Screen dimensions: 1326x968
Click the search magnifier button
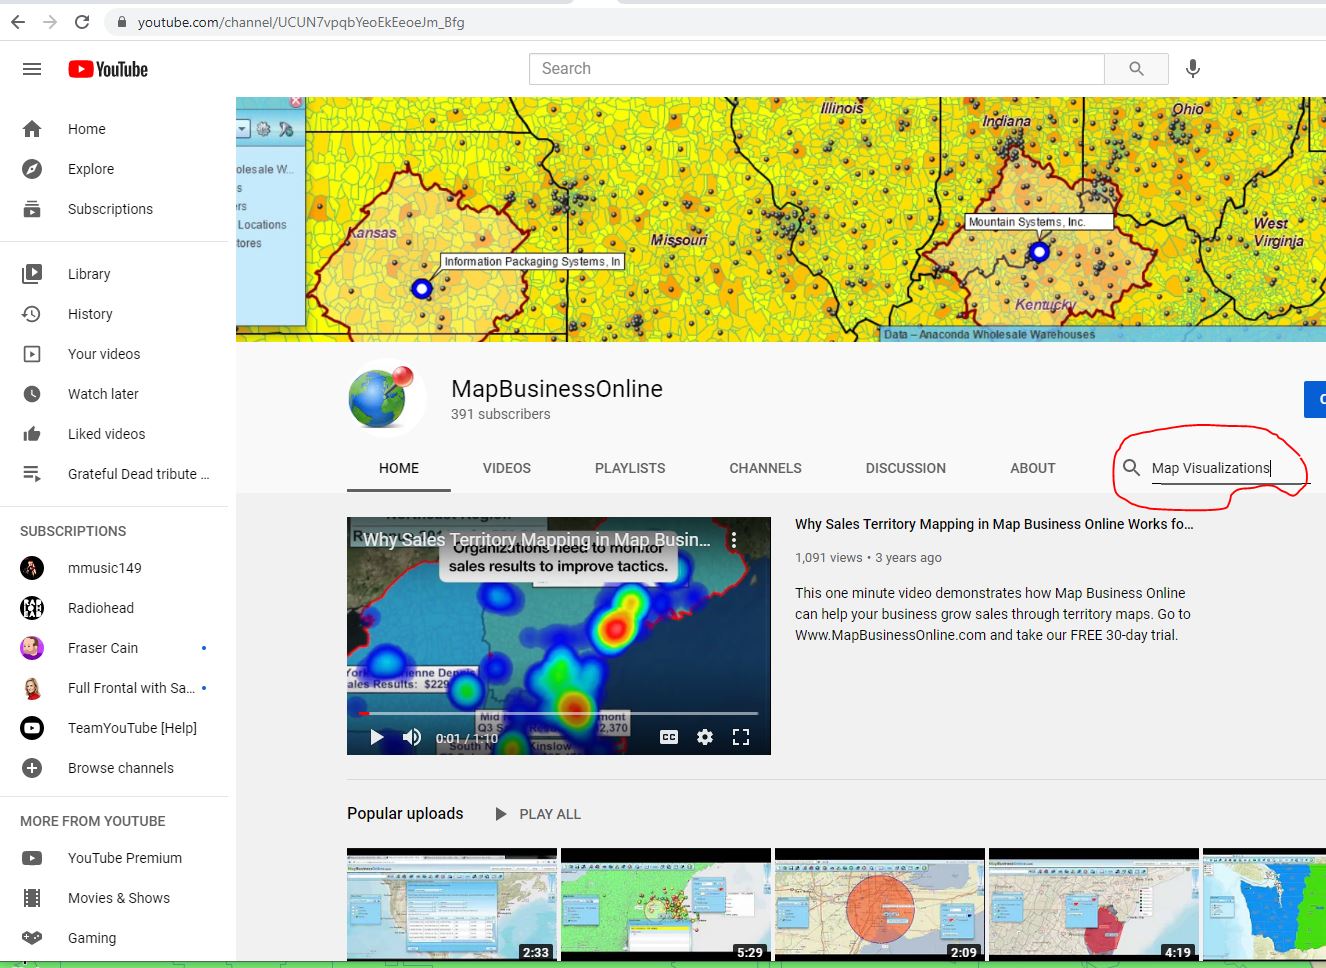click(x=1136, y=68)
